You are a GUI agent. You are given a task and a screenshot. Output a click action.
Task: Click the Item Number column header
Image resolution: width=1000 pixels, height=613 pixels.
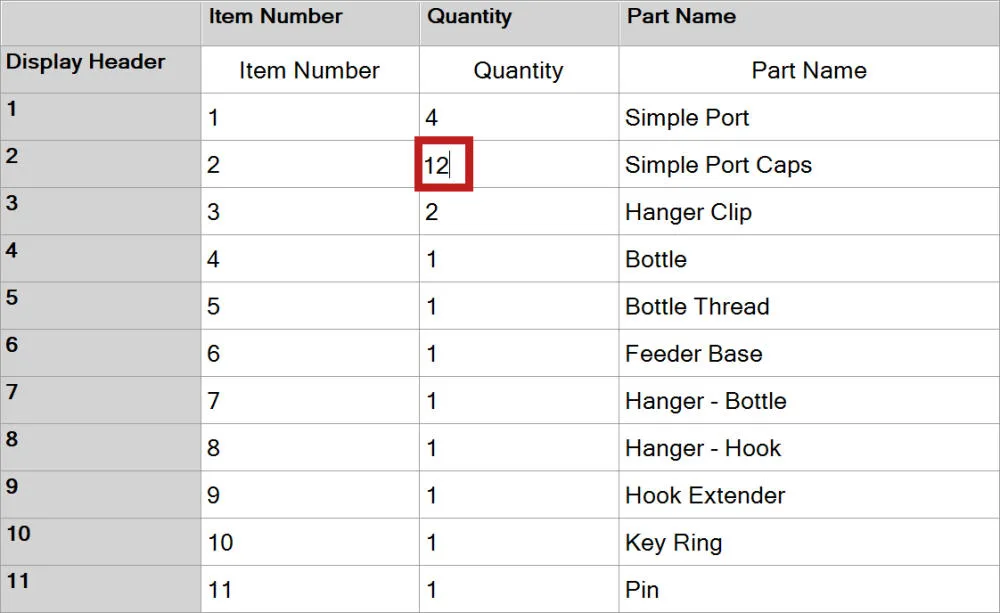point(310,22)
